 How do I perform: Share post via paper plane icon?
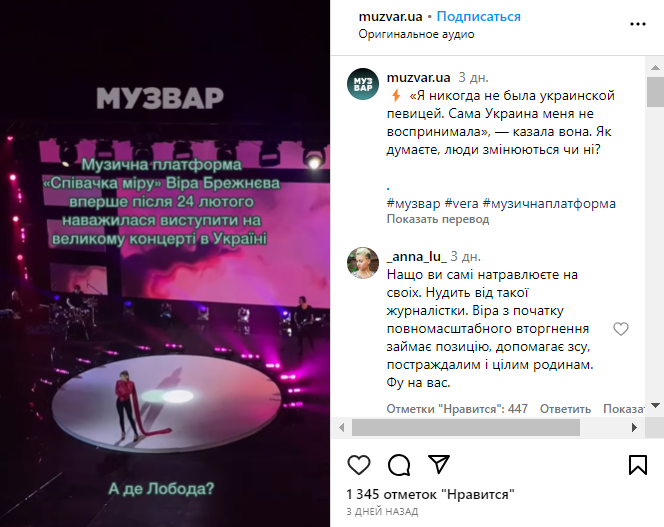[x=439, y=464]
